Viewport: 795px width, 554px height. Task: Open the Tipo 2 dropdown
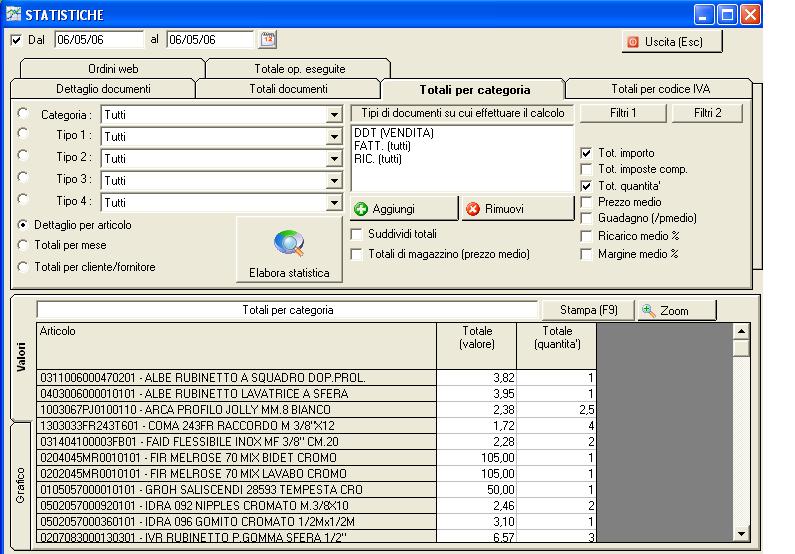pos(334,159)
